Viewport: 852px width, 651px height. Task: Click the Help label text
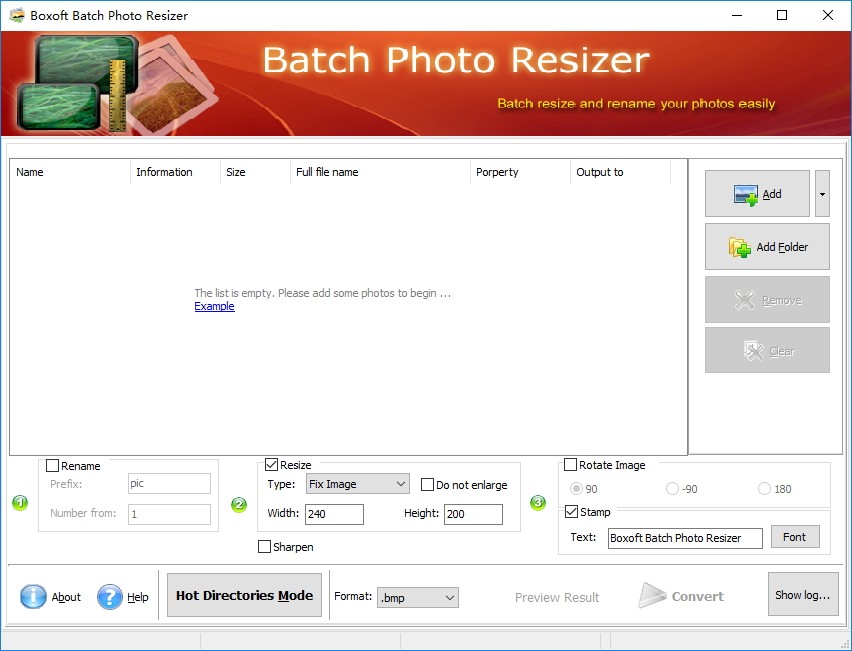click(138, 597)
